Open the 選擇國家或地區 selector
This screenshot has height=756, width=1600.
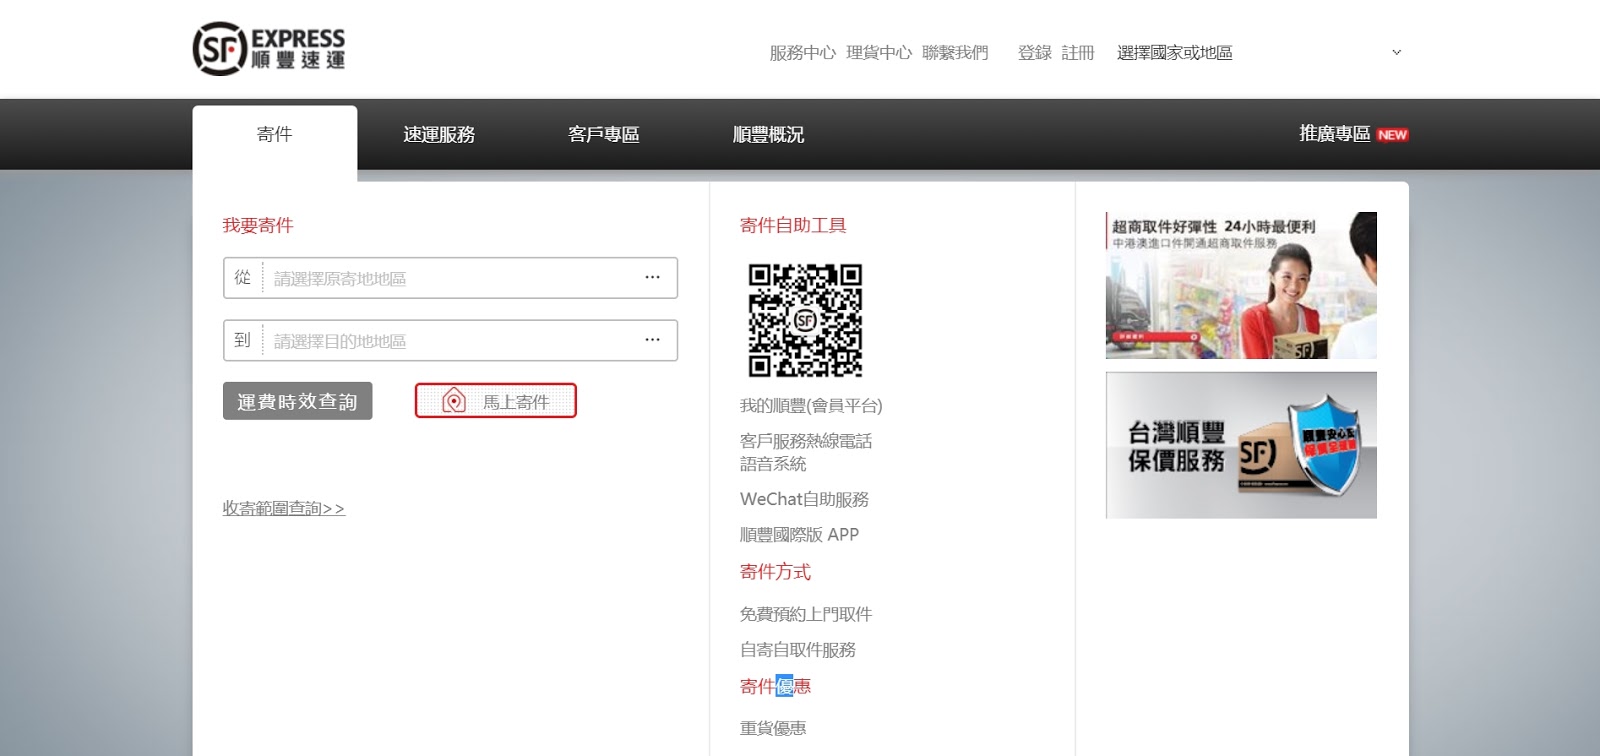tap(1260, 53)
